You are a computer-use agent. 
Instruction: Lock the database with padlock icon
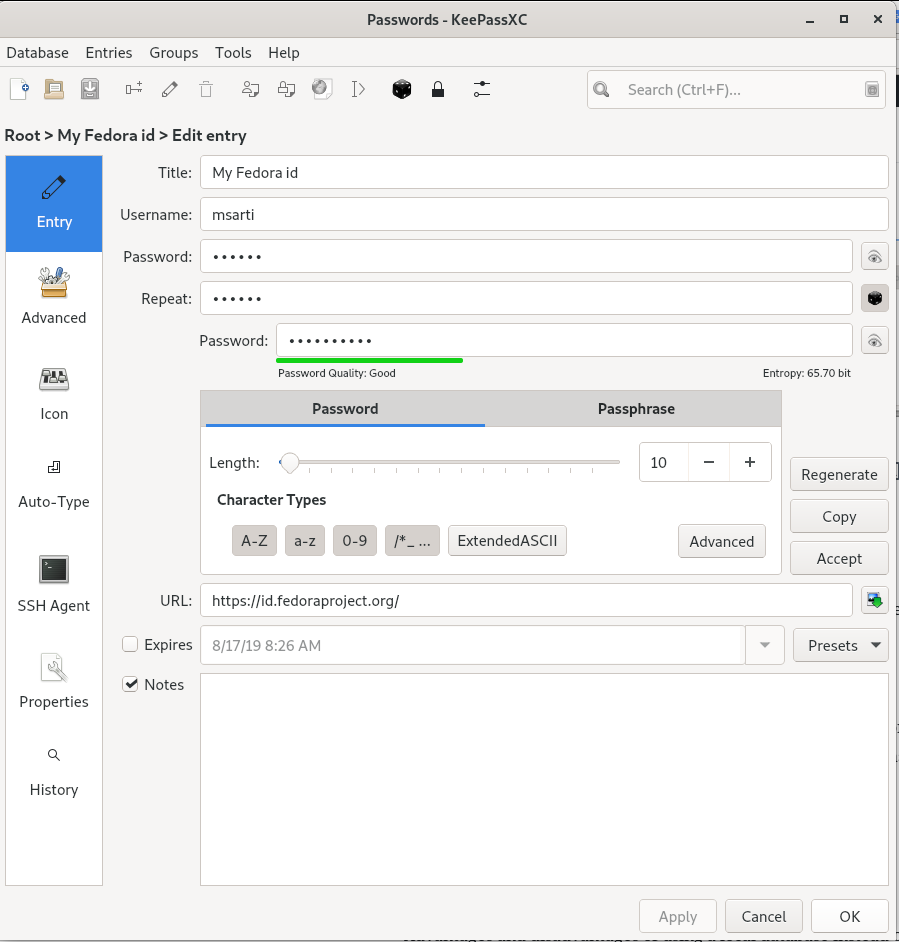(437, 89)
